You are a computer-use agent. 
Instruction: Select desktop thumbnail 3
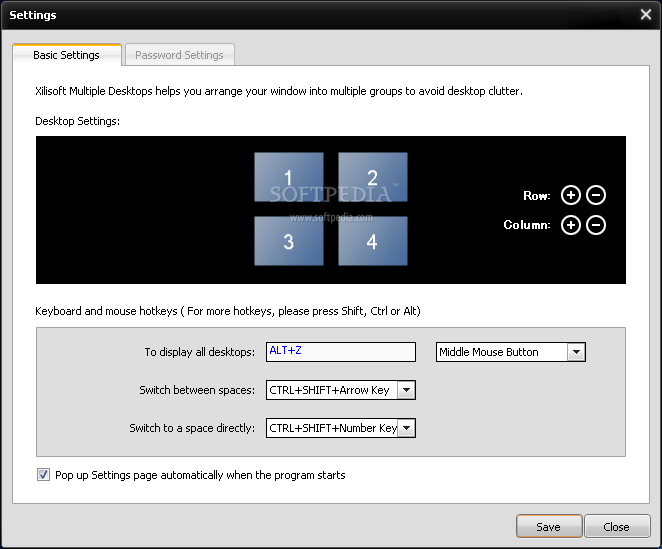289,241
